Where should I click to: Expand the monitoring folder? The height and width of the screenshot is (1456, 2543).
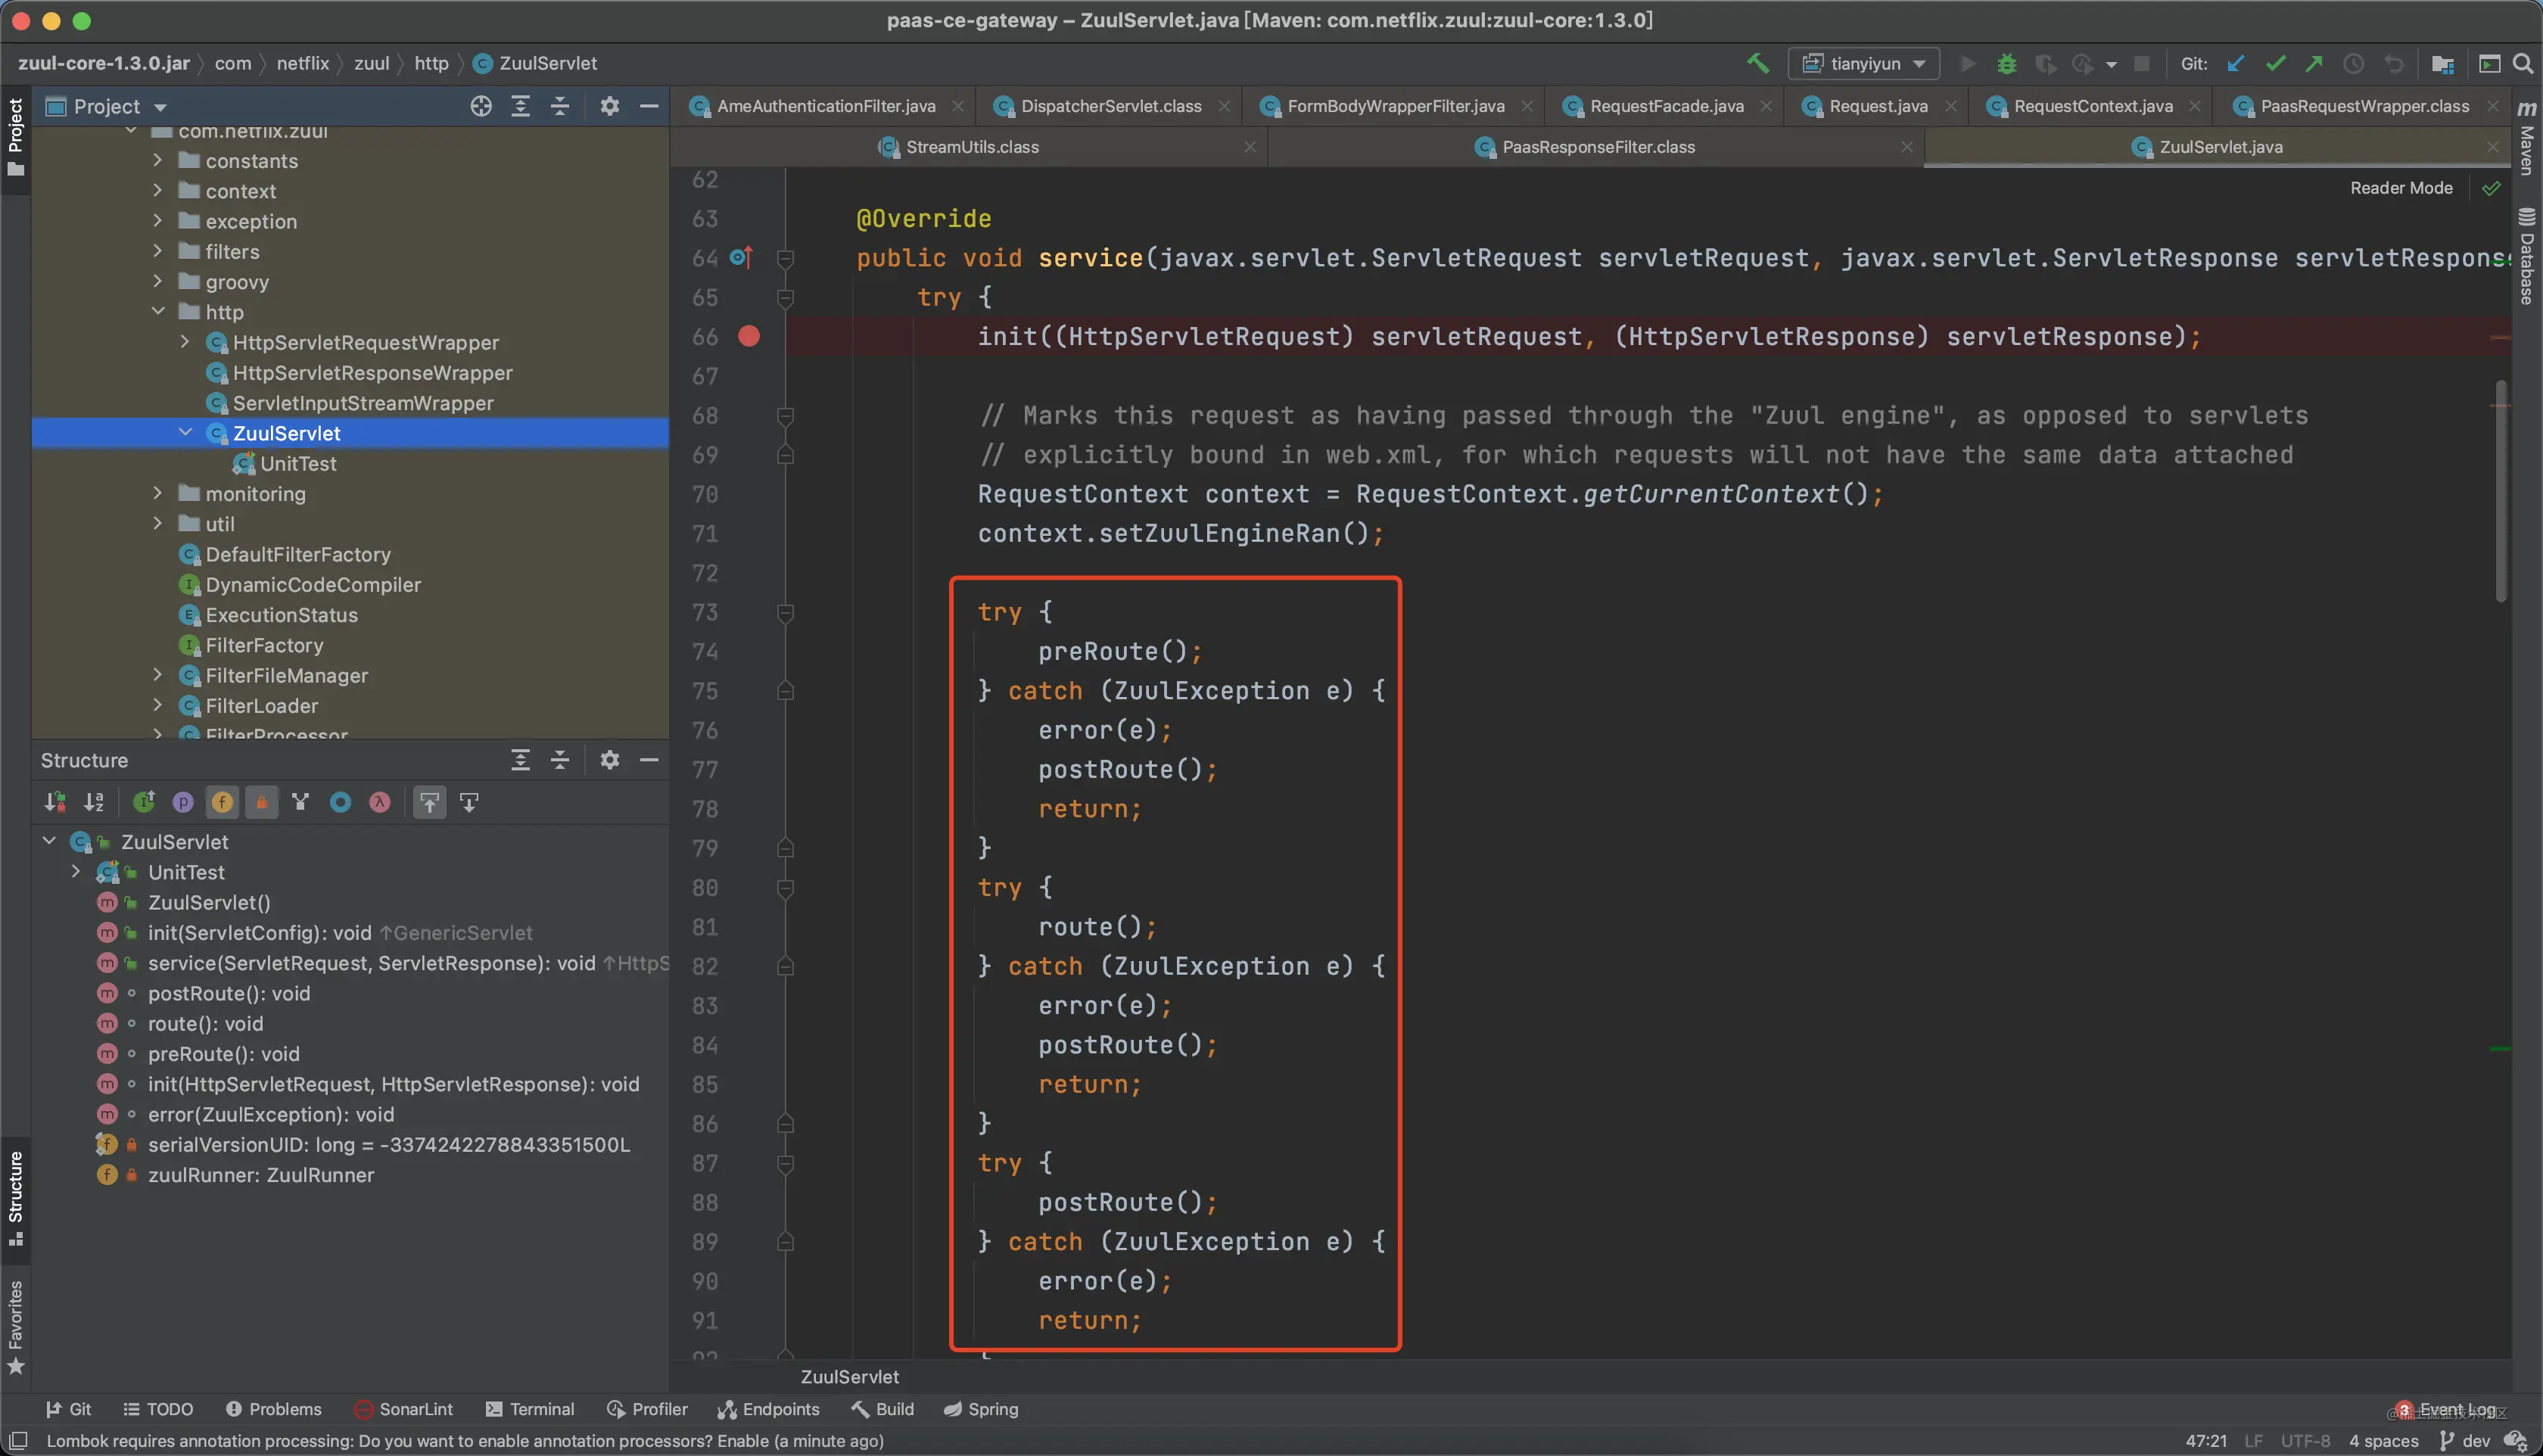[x=157, y=493]
